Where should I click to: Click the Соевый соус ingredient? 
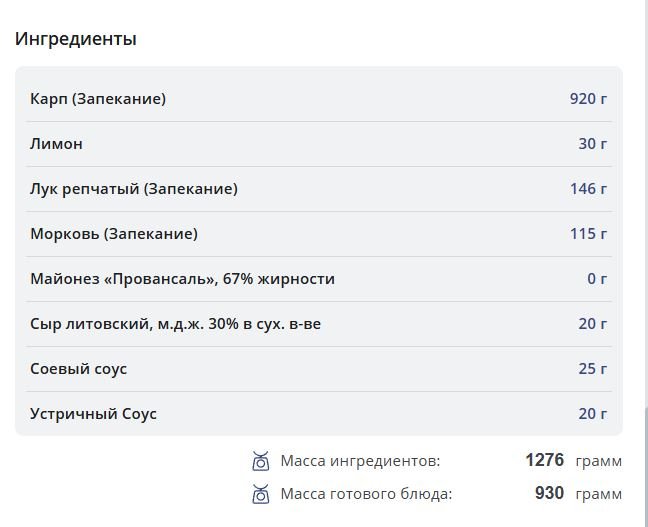(79, 369)
